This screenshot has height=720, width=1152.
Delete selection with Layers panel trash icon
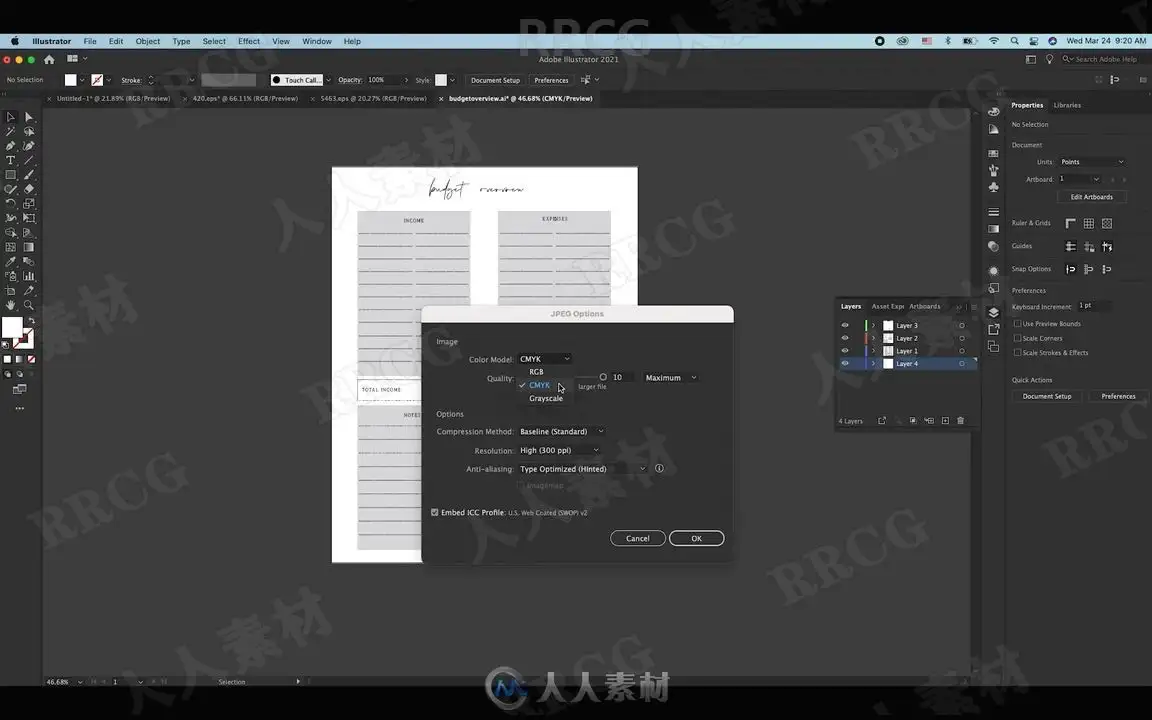click(960, 421)
